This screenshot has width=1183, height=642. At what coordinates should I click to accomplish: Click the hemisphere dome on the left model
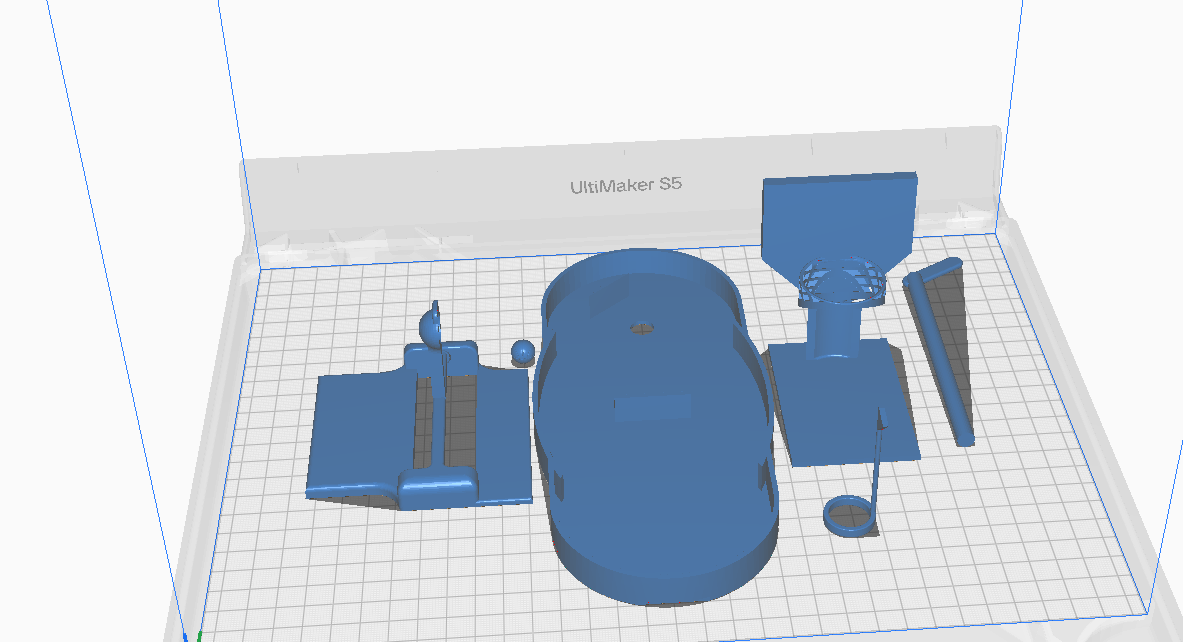pyautogui.click(x=431, y=326)
